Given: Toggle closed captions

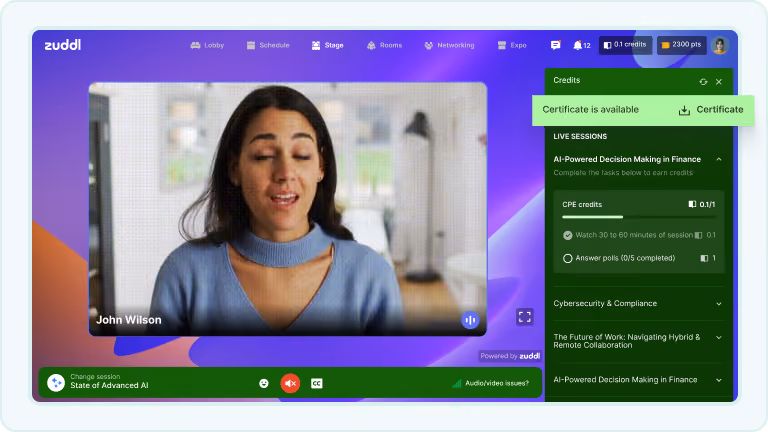Looking at the screenshot, I should click(316, 383).
